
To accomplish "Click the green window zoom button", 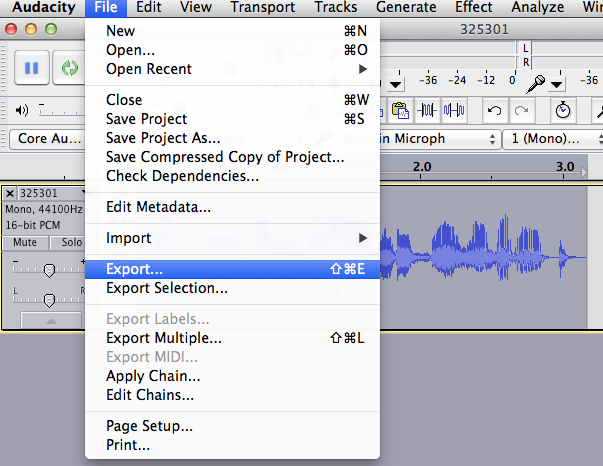I will tap(51, 29).
